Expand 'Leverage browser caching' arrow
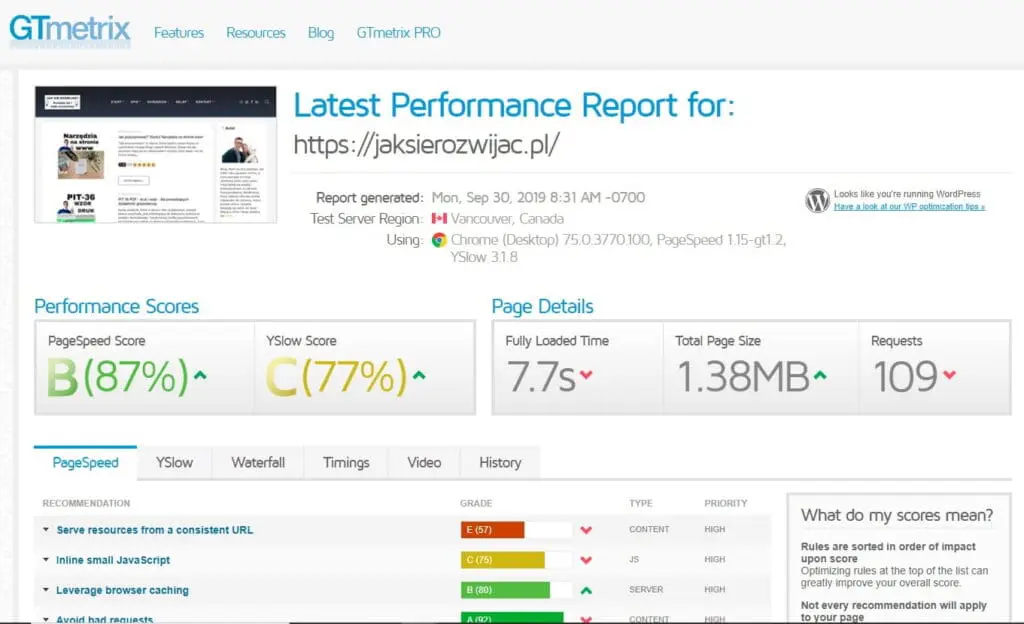 (x=46, y=589)
